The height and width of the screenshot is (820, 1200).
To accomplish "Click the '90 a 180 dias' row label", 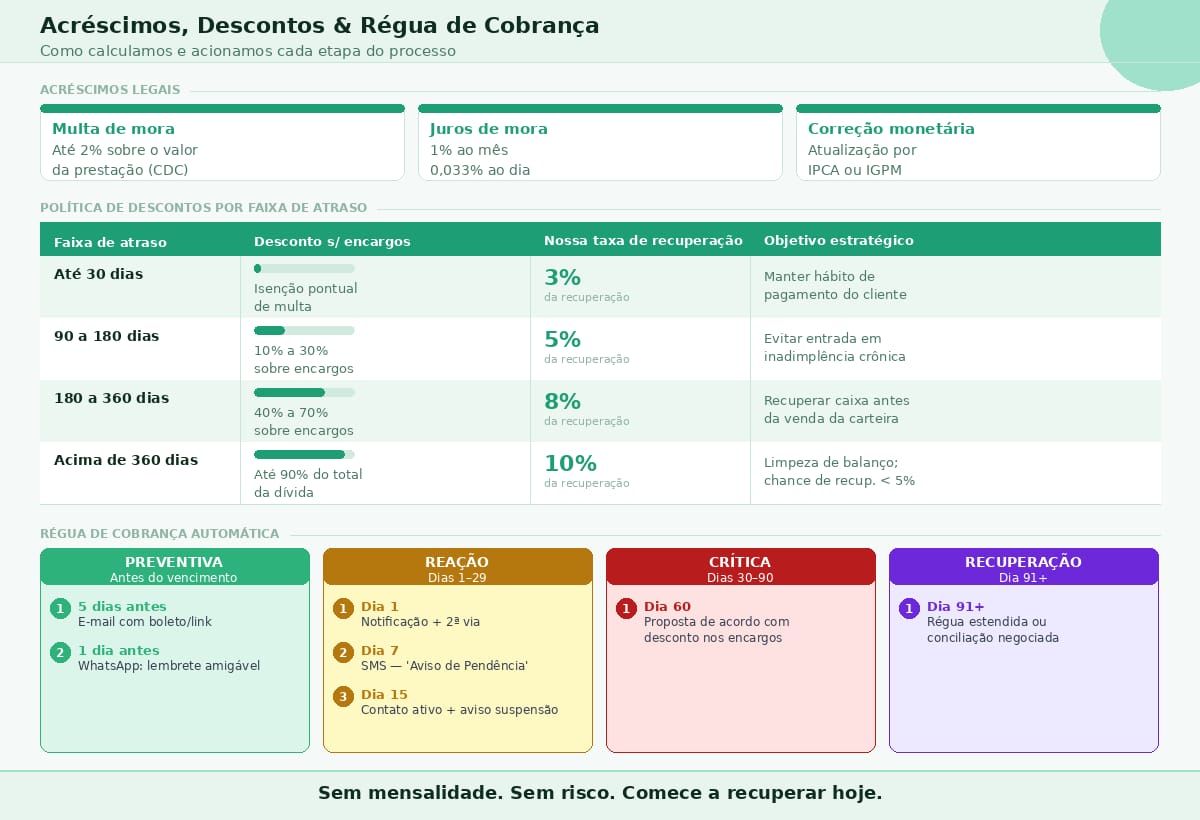I will (106, 336).
